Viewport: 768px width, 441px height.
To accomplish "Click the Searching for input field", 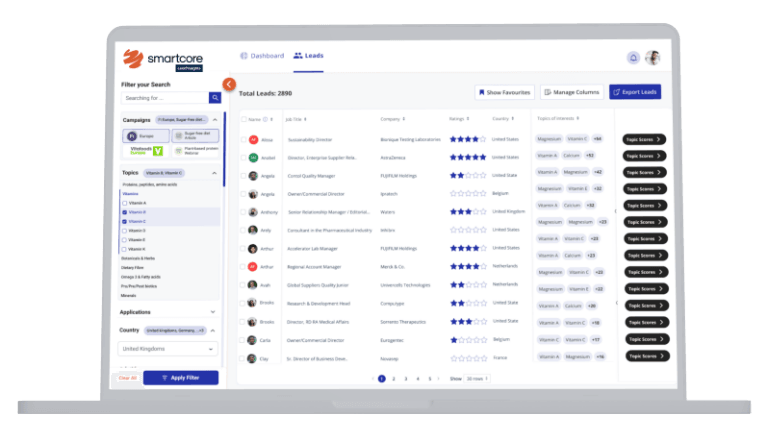I will 164,98.
